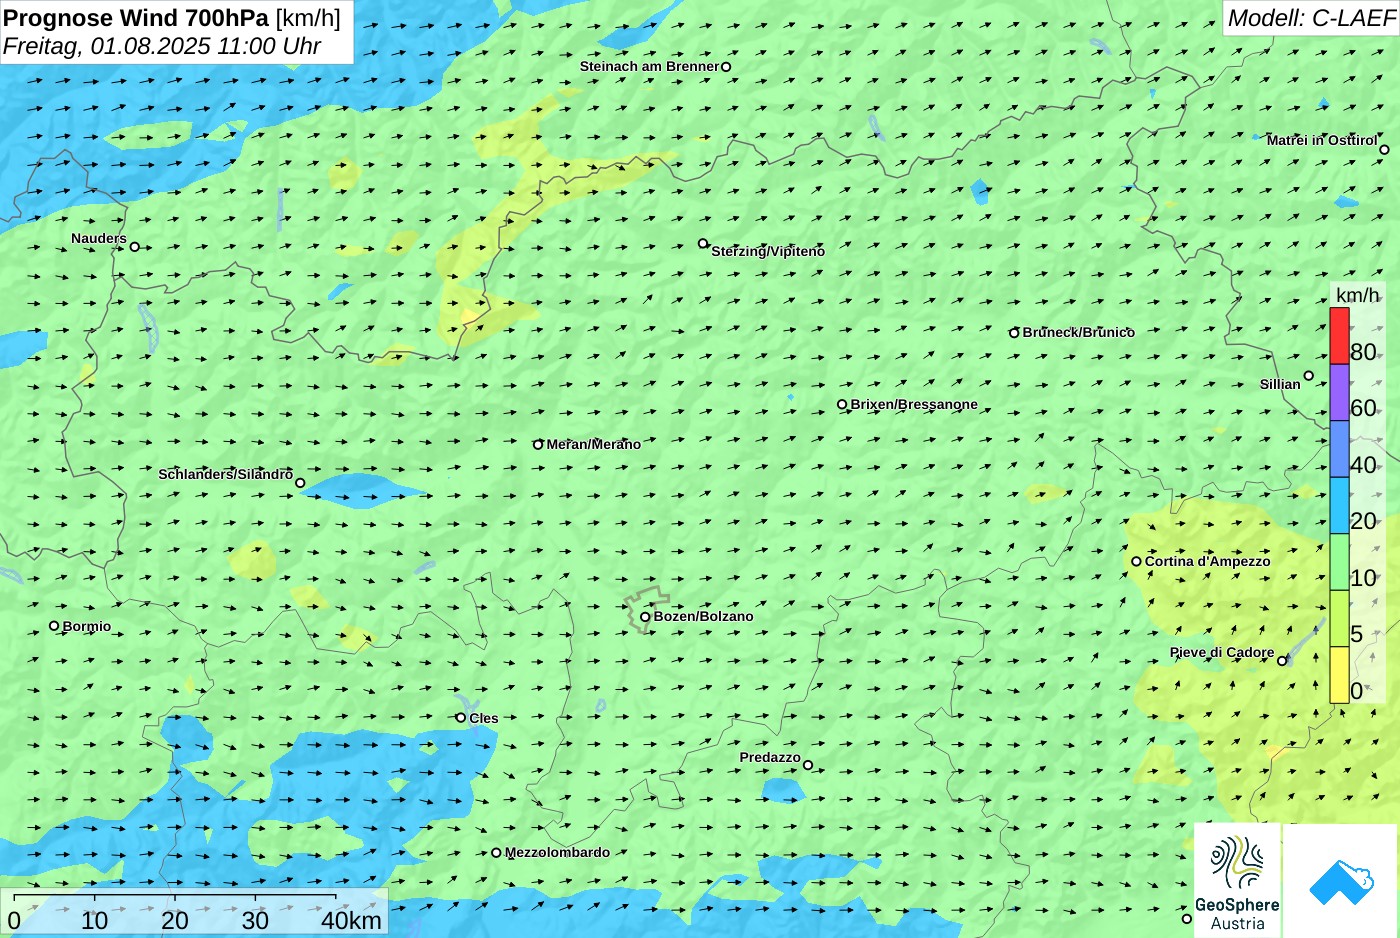This screenshot has height=938, width=1400.
Task: Click the 'Sterzing/Vipiteno' city label
Action: (768, 252)
